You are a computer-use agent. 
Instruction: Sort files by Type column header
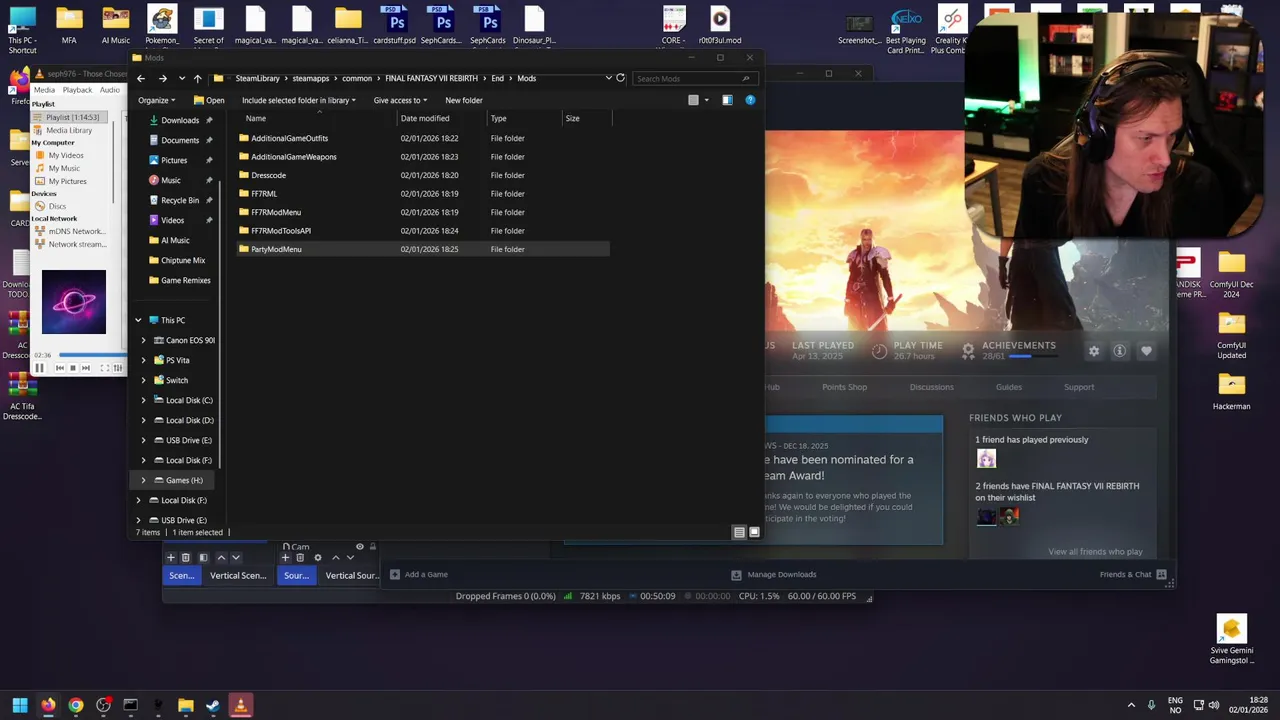pos(498,118)
